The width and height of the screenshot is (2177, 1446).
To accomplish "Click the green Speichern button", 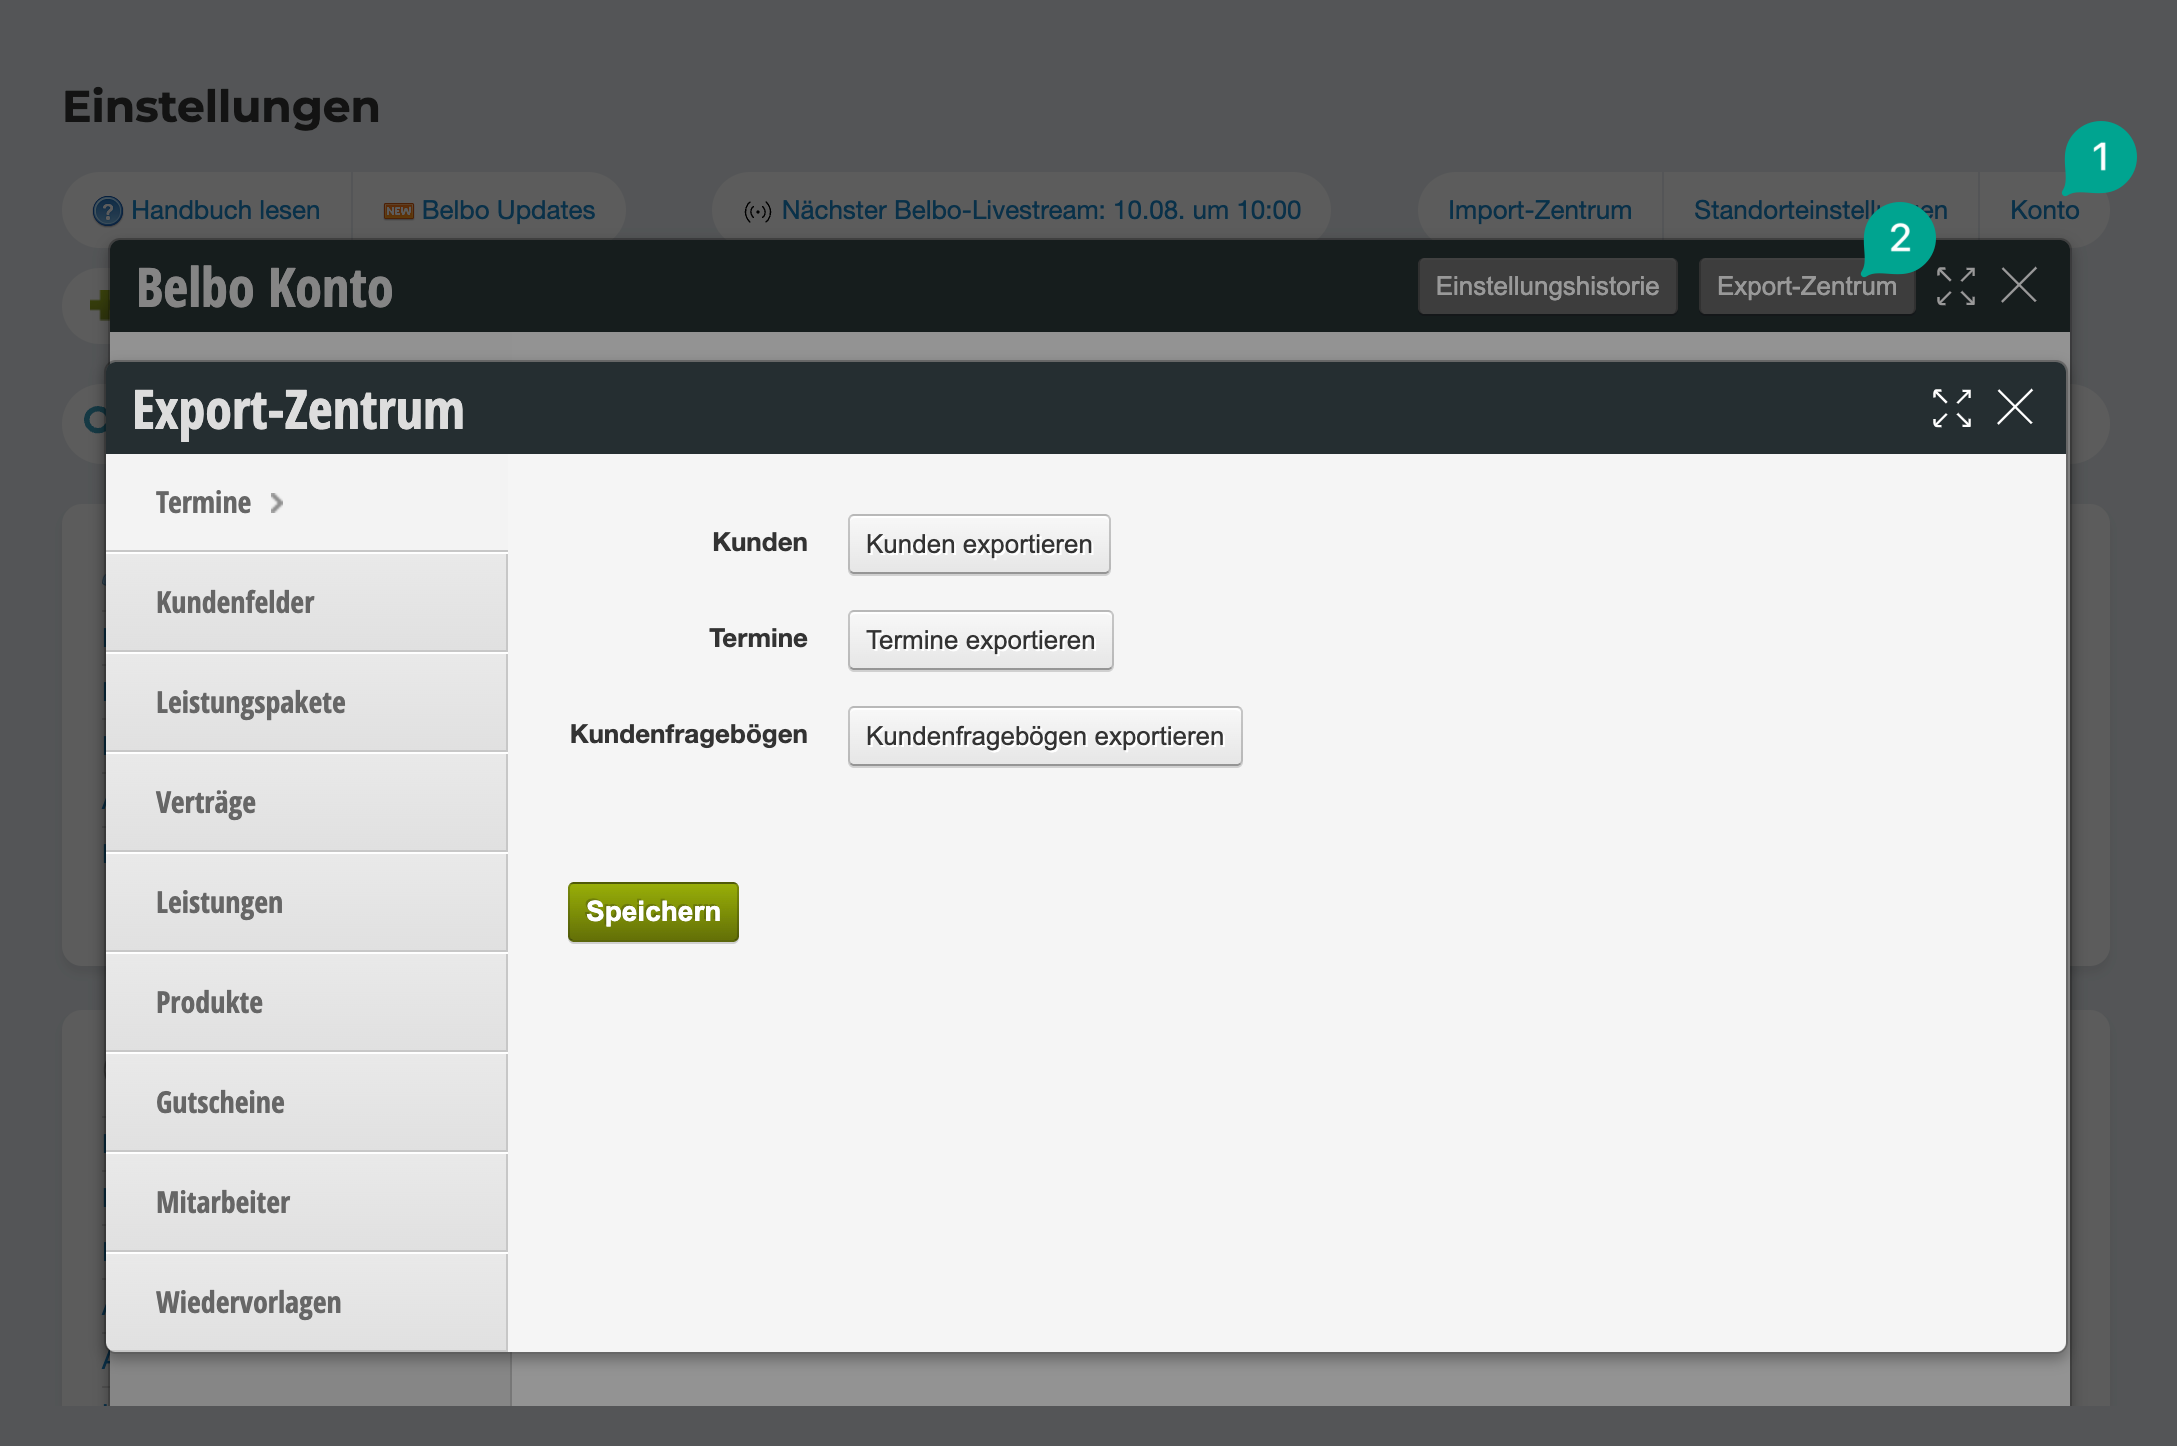I will [x=653, y=912].
